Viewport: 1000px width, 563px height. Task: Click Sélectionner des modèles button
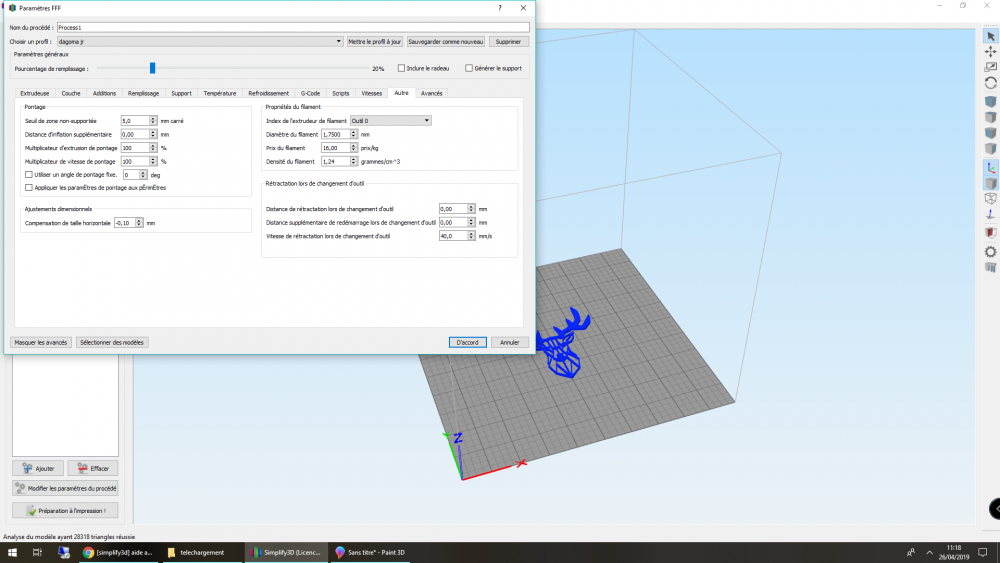point(112,342)
